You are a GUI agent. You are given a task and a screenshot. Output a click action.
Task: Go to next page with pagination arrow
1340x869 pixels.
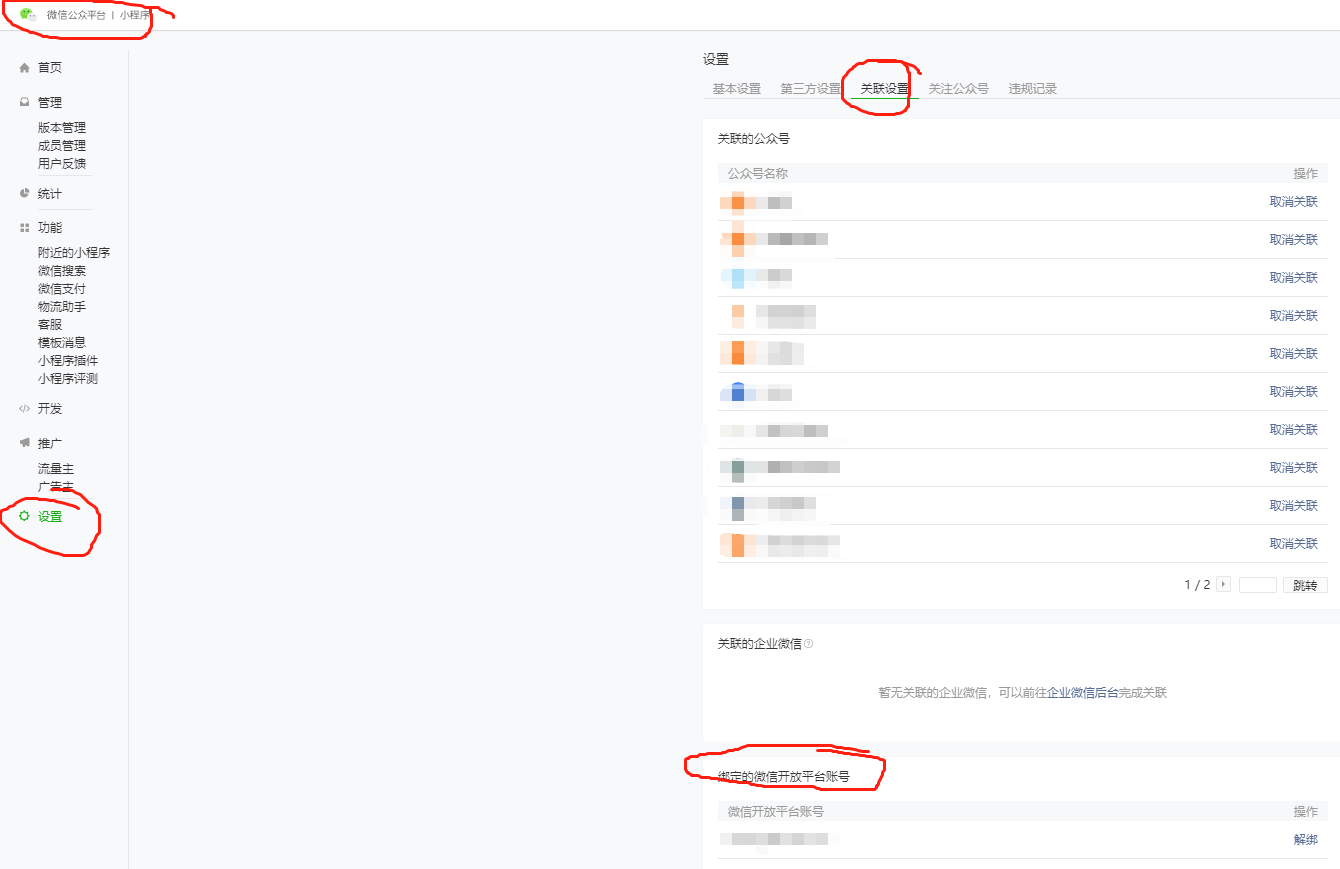click(x=1223, y=585)
